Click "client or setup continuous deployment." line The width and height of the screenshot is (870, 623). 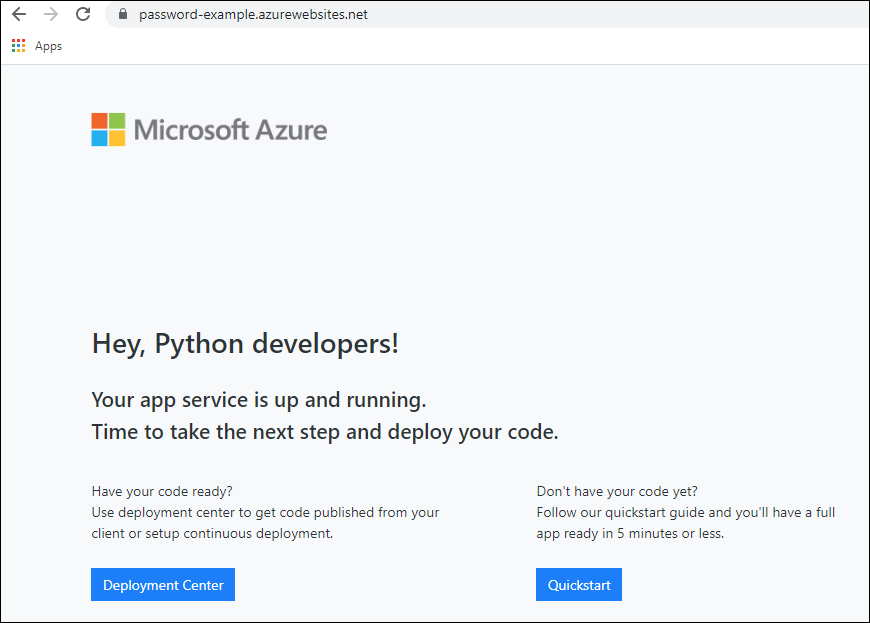pyautogui.click(x=213, y=534)
